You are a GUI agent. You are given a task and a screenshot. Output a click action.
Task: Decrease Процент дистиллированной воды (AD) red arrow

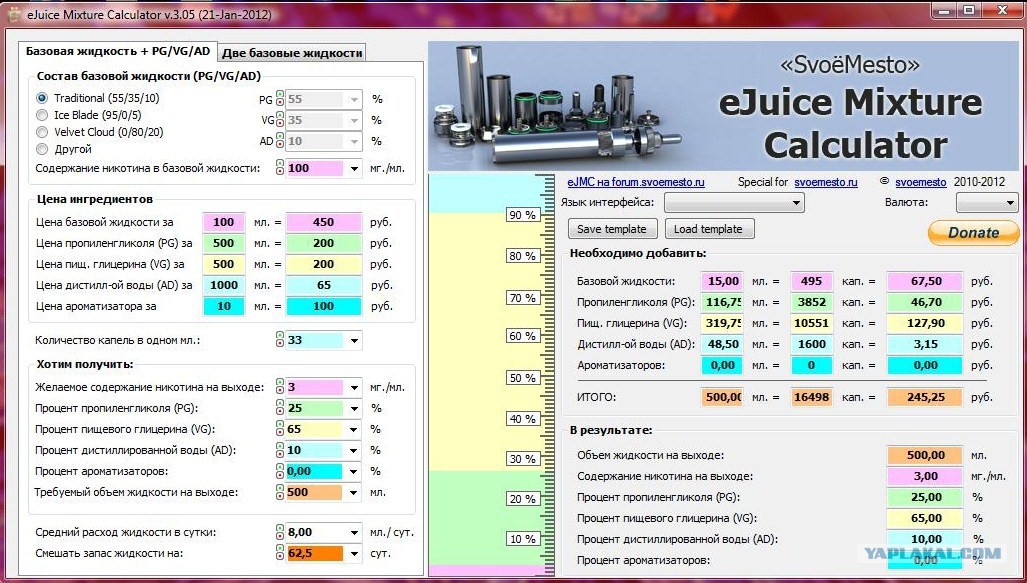pos(280,454)
